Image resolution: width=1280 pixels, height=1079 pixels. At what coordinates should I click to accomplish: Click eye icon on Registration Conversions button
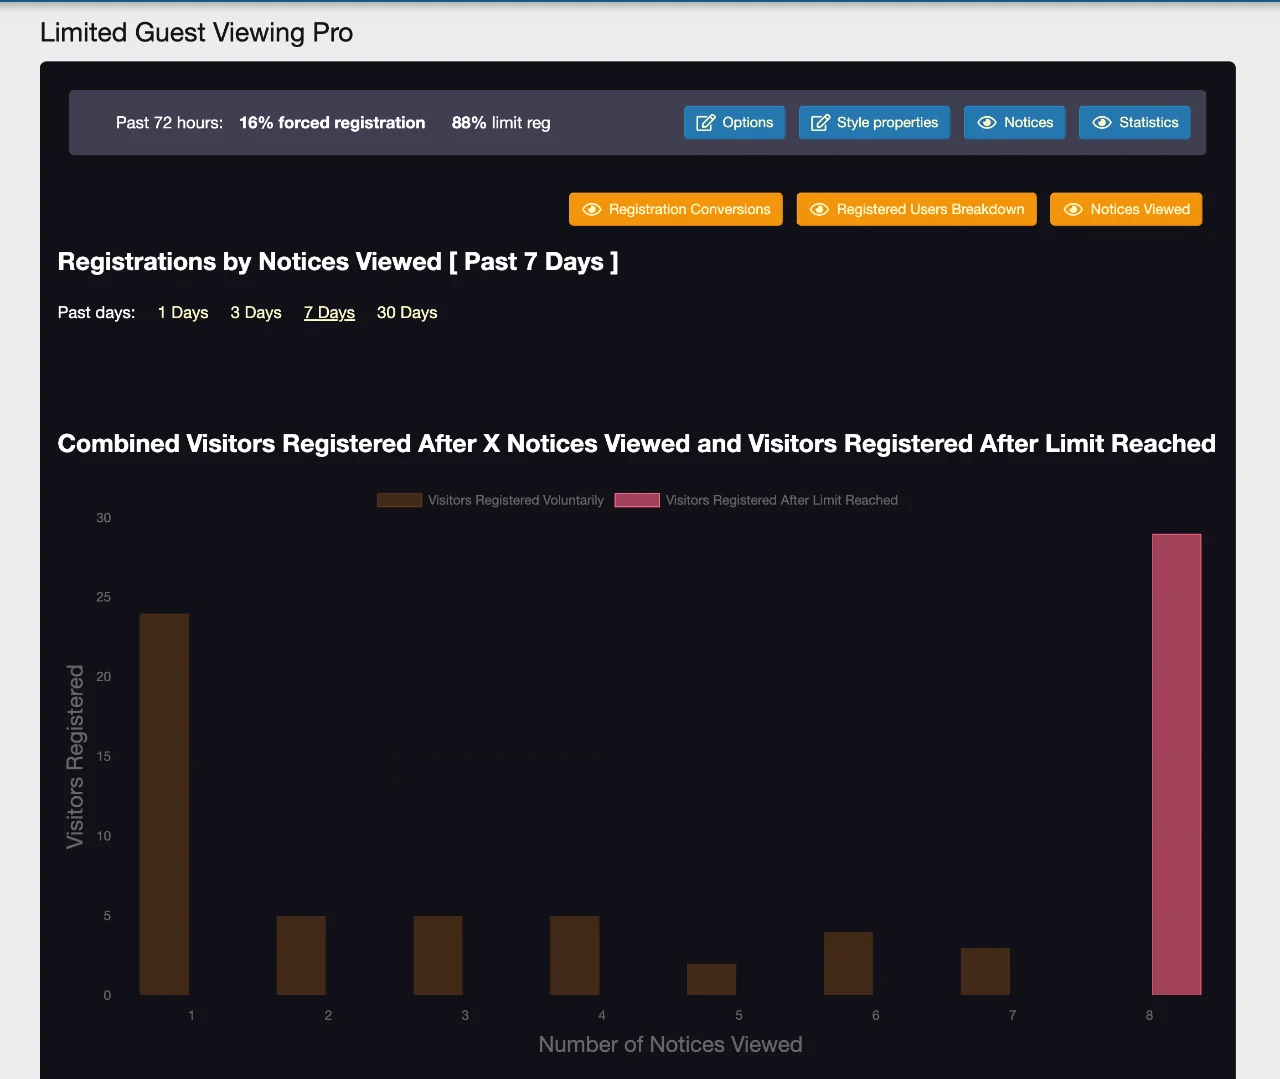tap(592, 210)
